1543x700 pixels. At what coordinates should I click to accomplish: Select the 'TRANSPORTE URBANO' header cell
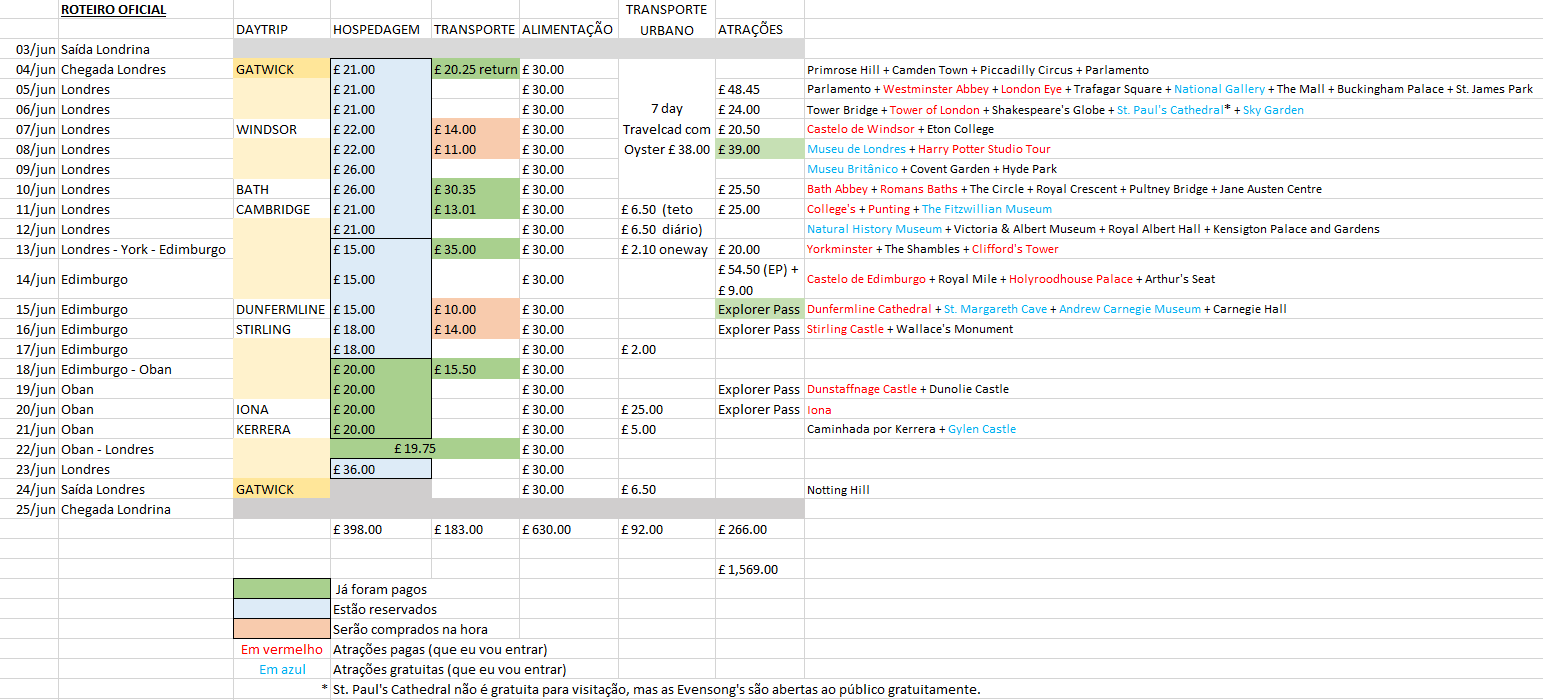click(667, 20)
